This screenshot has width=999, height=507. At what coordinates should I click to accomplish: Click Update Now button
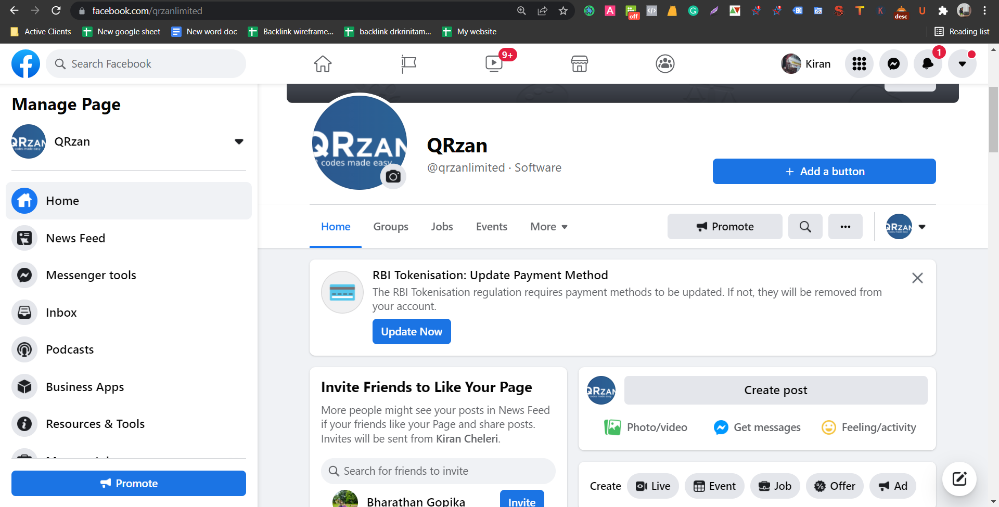412,332
